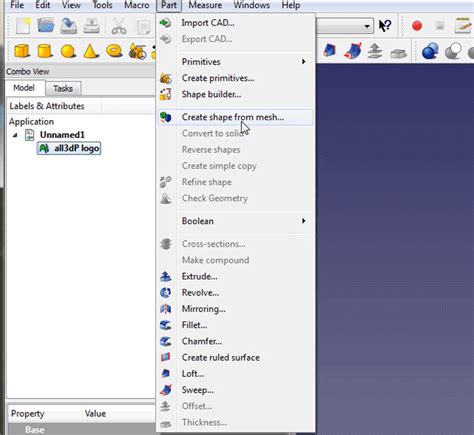
Task: Collapse the Unnamed1 document tree node
Action: click(x=15, y=135)
